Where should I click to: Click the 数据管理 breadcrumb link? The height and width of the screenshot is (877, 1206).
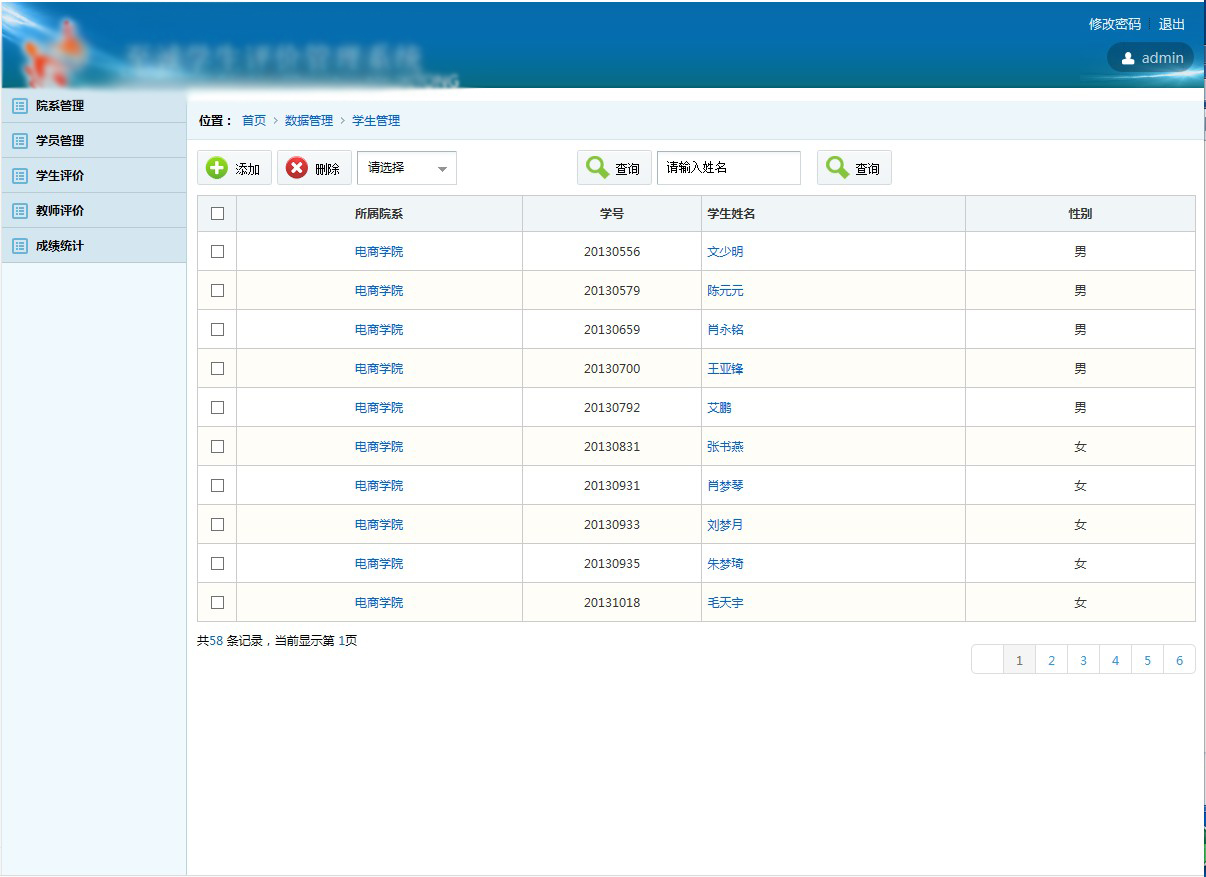click(x=309, y=120)
